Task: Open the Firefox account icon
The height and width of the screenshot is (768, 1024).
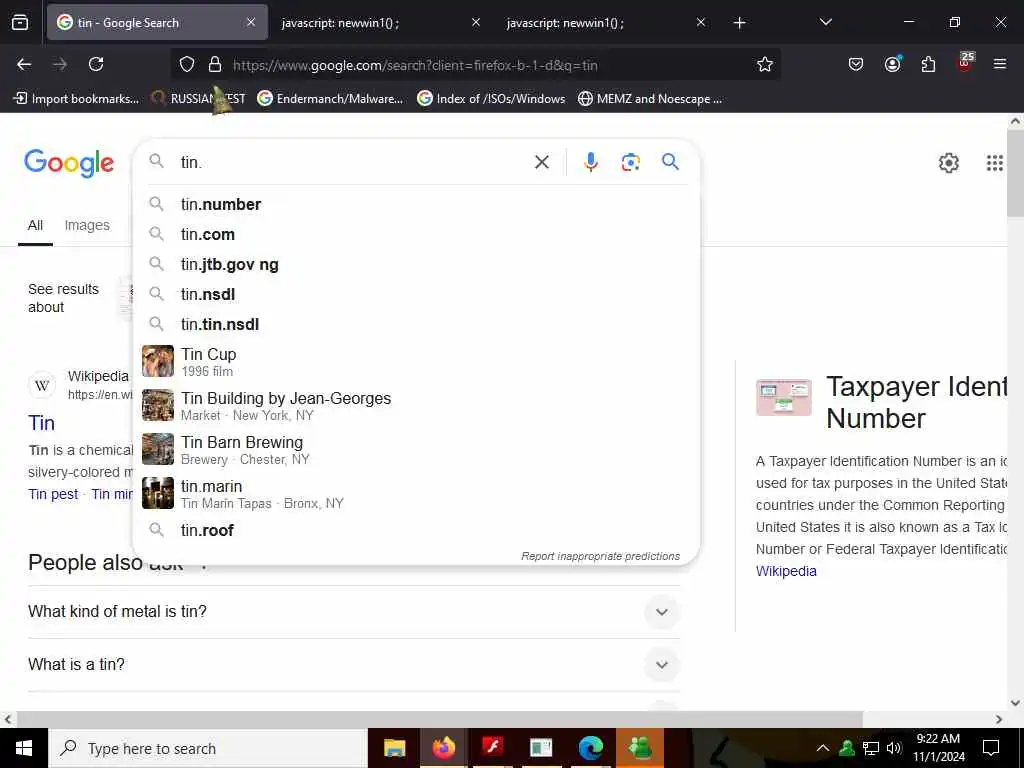Action: click(892, 64)
